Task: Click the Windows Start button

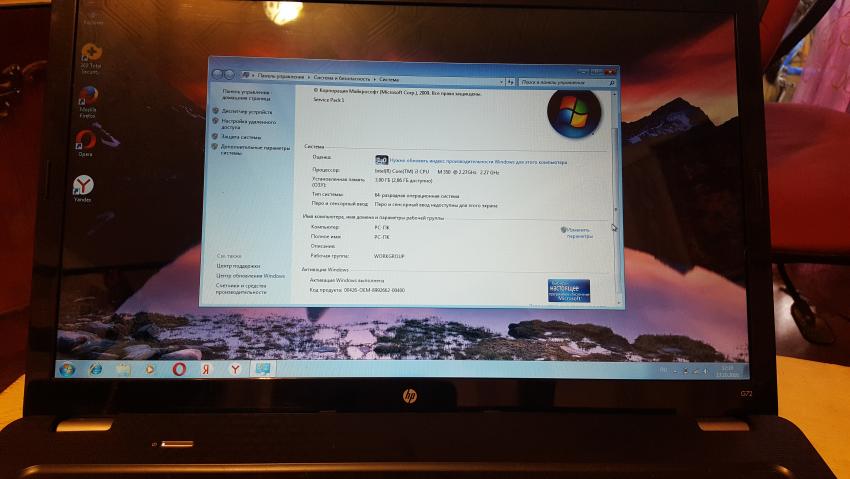Action: [x=68, y=369]
